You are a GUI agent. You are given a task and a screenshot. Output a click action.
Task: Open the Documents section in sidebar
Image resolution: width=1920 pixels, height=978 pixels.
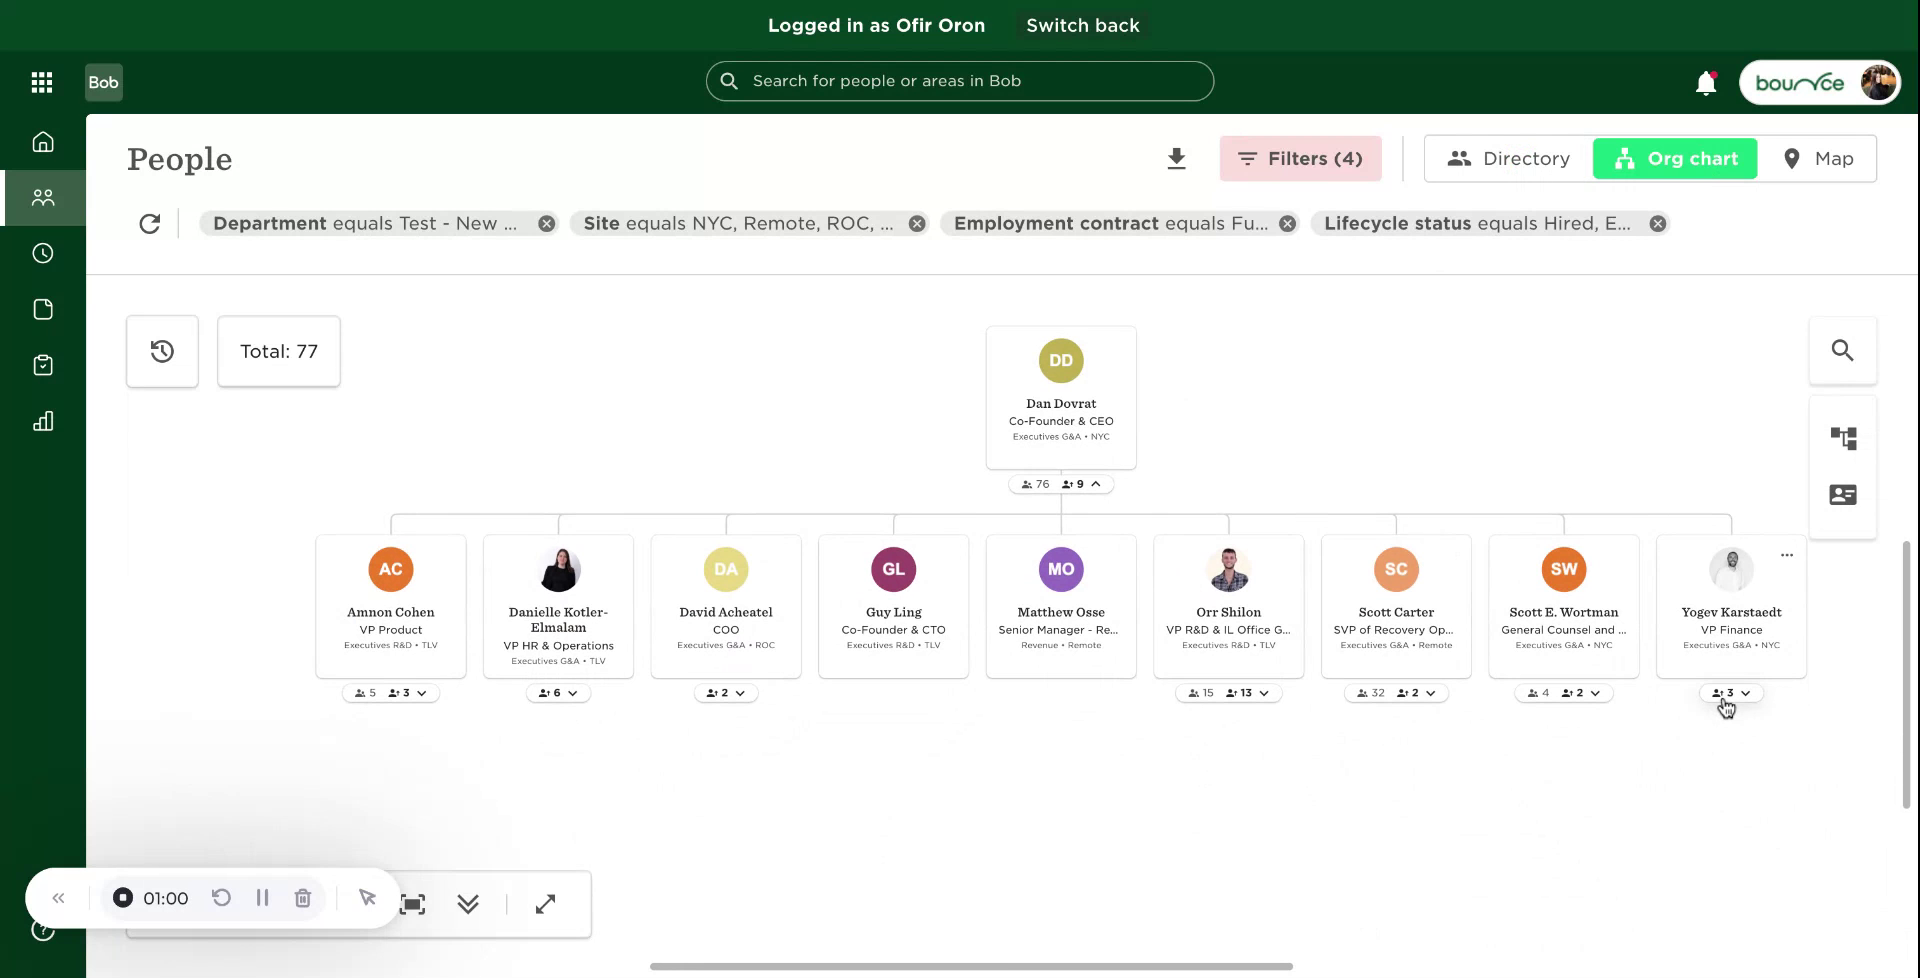(43, 309)
